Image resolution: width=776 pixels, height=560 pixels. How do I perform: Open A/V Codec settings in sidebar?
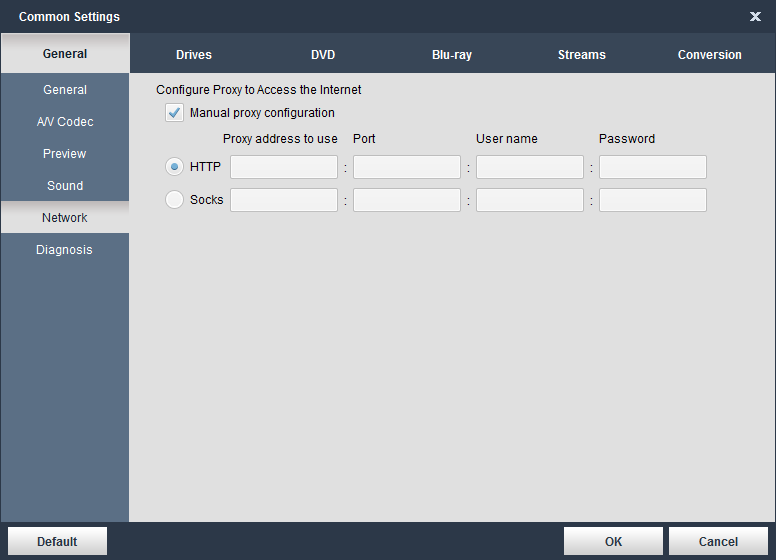coord(65,122)
